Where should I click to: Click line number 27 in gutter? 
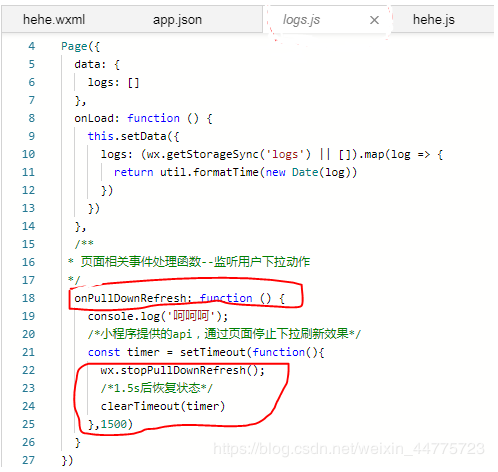[28, 460]
